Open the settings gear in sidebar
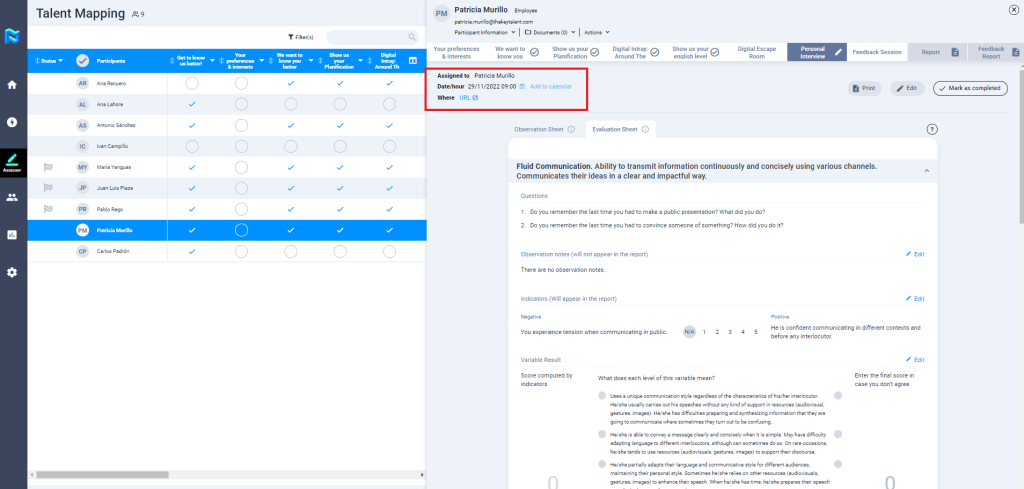The image size is (1024, 489). pyautogui.click(x=12, y=272)
